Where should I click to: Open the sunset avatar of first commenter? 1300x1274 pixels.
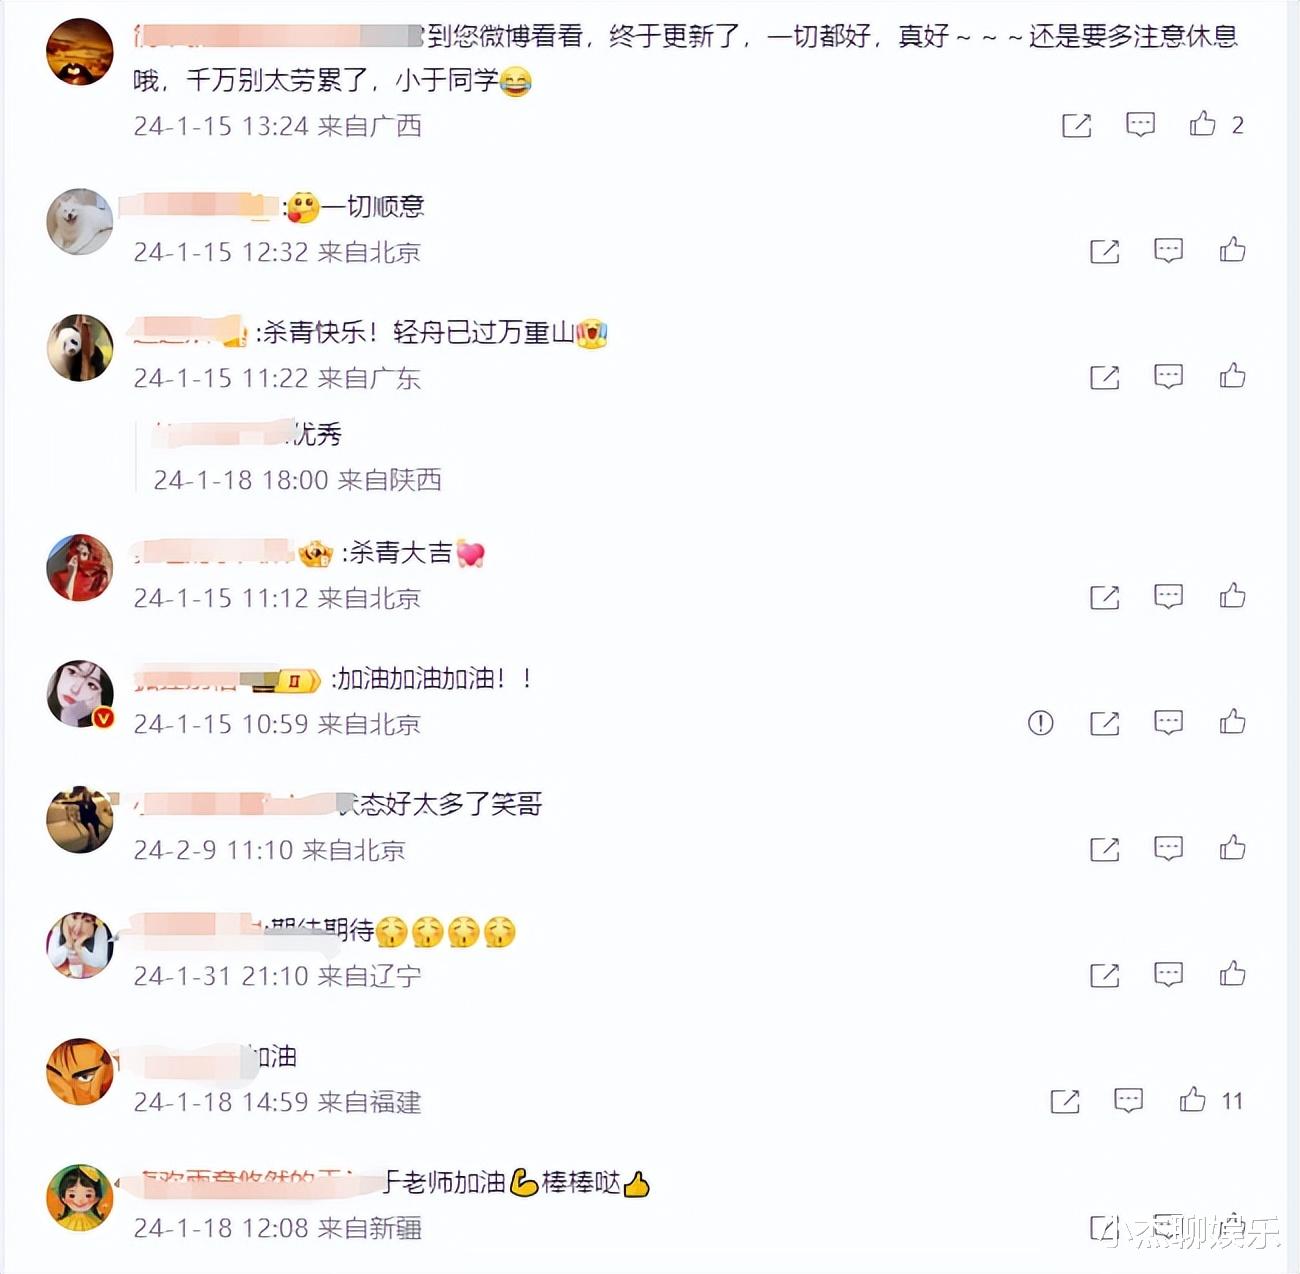click(80, 52)
